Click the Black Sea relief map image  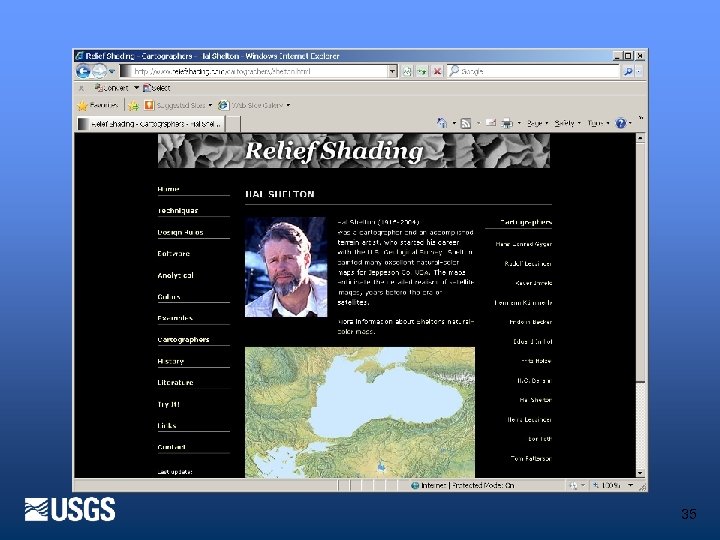point(360,412)
